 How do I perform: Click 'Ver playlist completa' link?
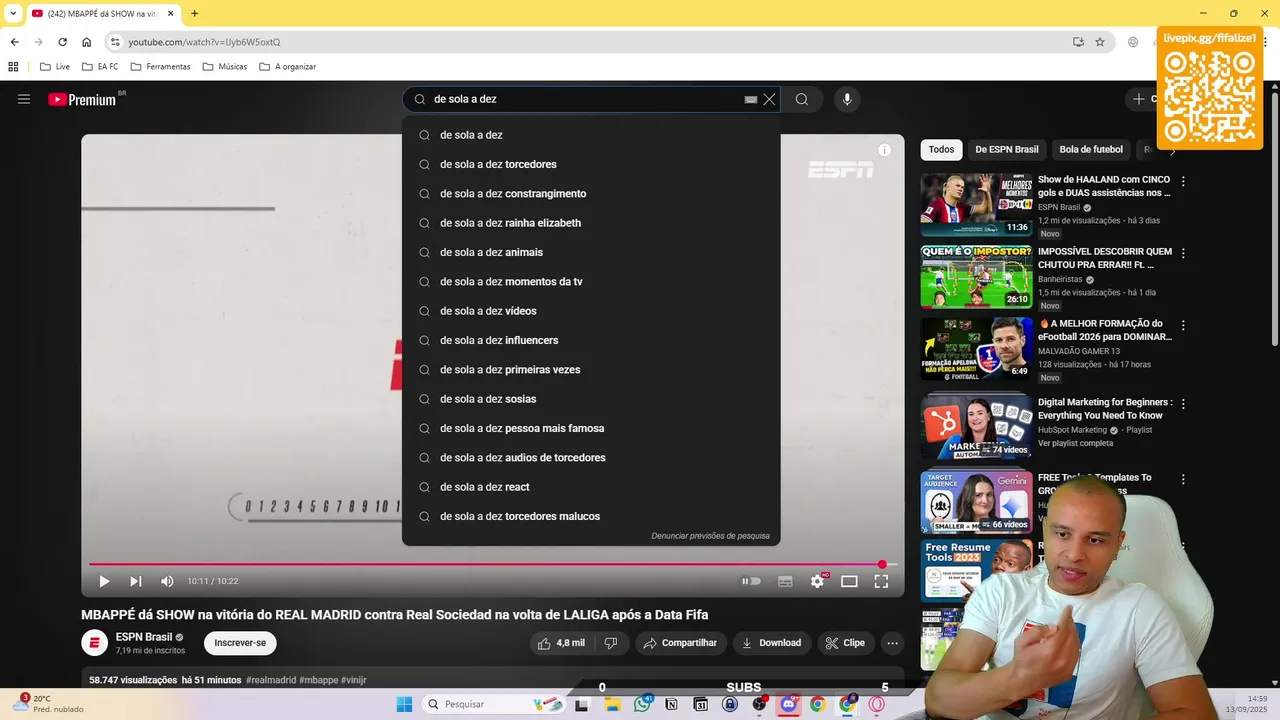coord(1075,443)
